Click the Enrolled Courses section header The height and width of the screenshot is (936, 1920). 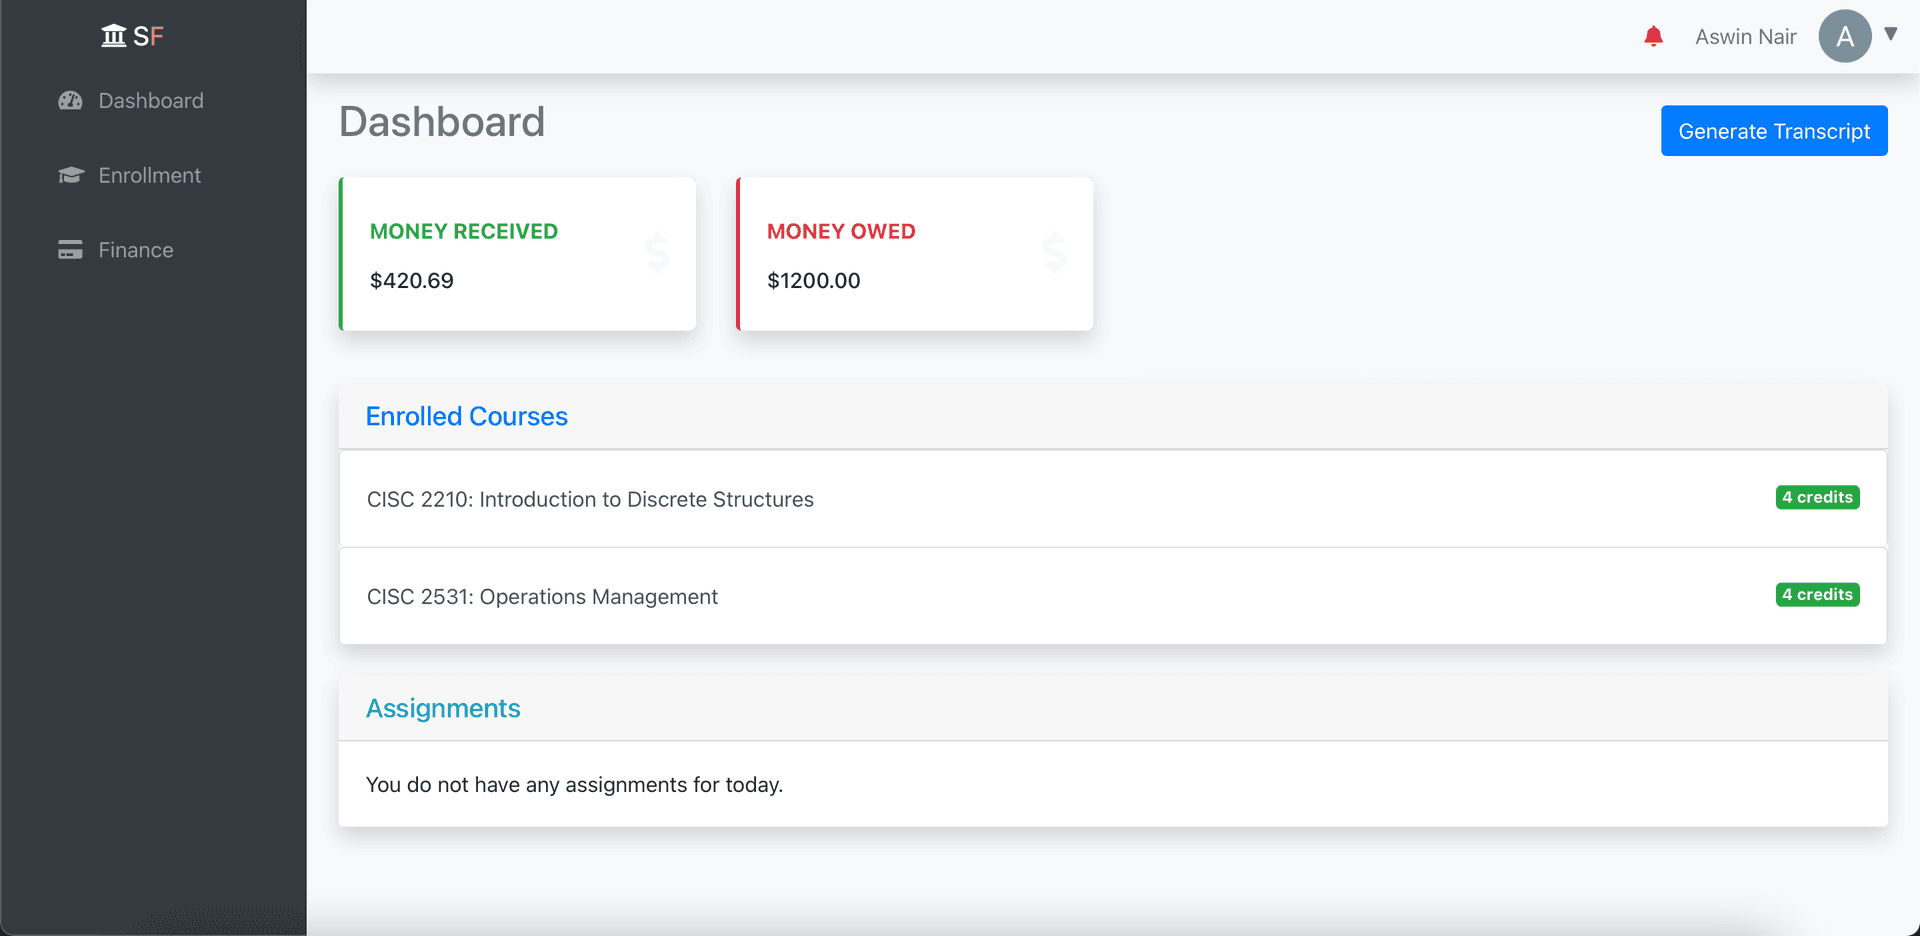tap(466, 417)
